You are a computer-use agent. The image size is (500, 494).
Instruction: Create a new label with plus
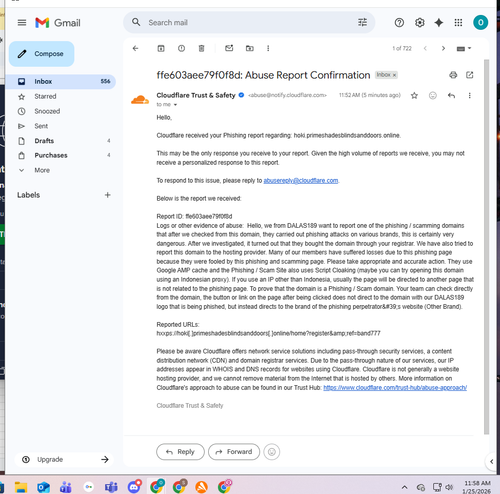point(107,195)
